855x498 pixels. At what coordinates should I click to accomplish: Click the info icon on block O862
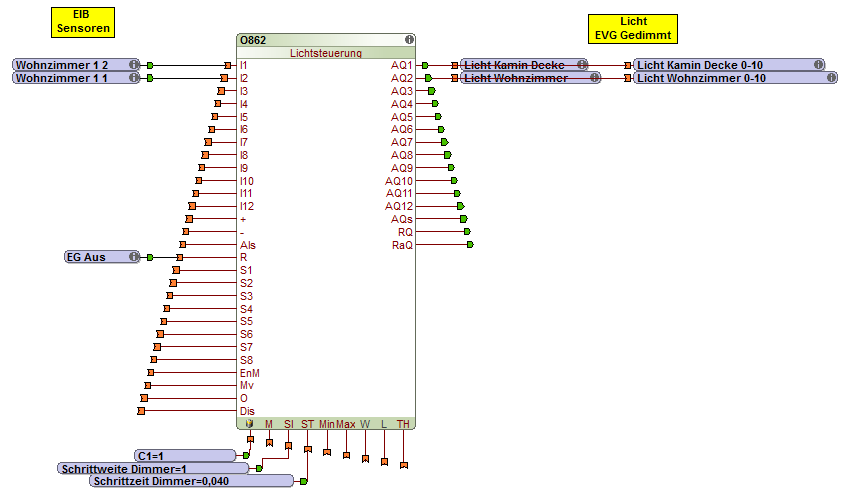[409, 40]
